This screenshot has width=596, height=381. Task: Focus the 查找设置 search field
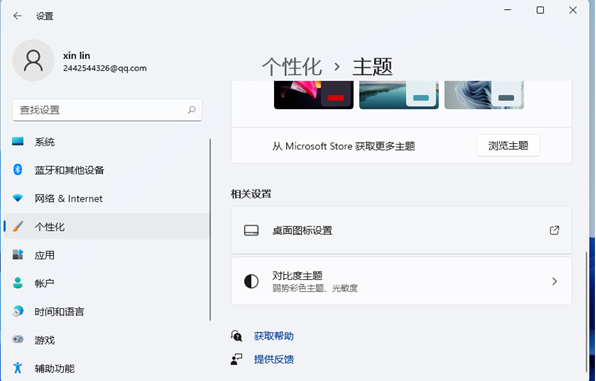pyautogui.click(x=107, y=110)
